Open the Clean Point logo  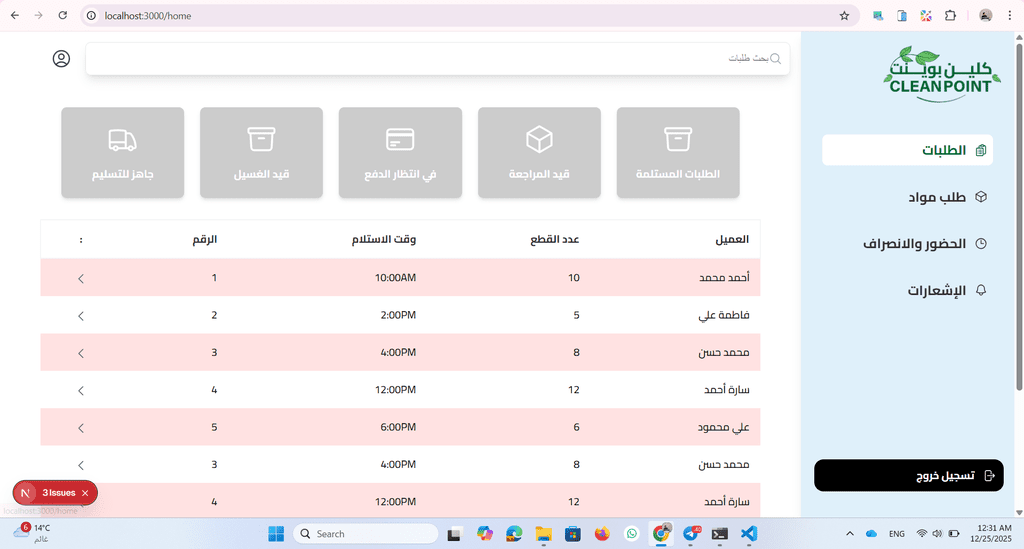[942, 72]
